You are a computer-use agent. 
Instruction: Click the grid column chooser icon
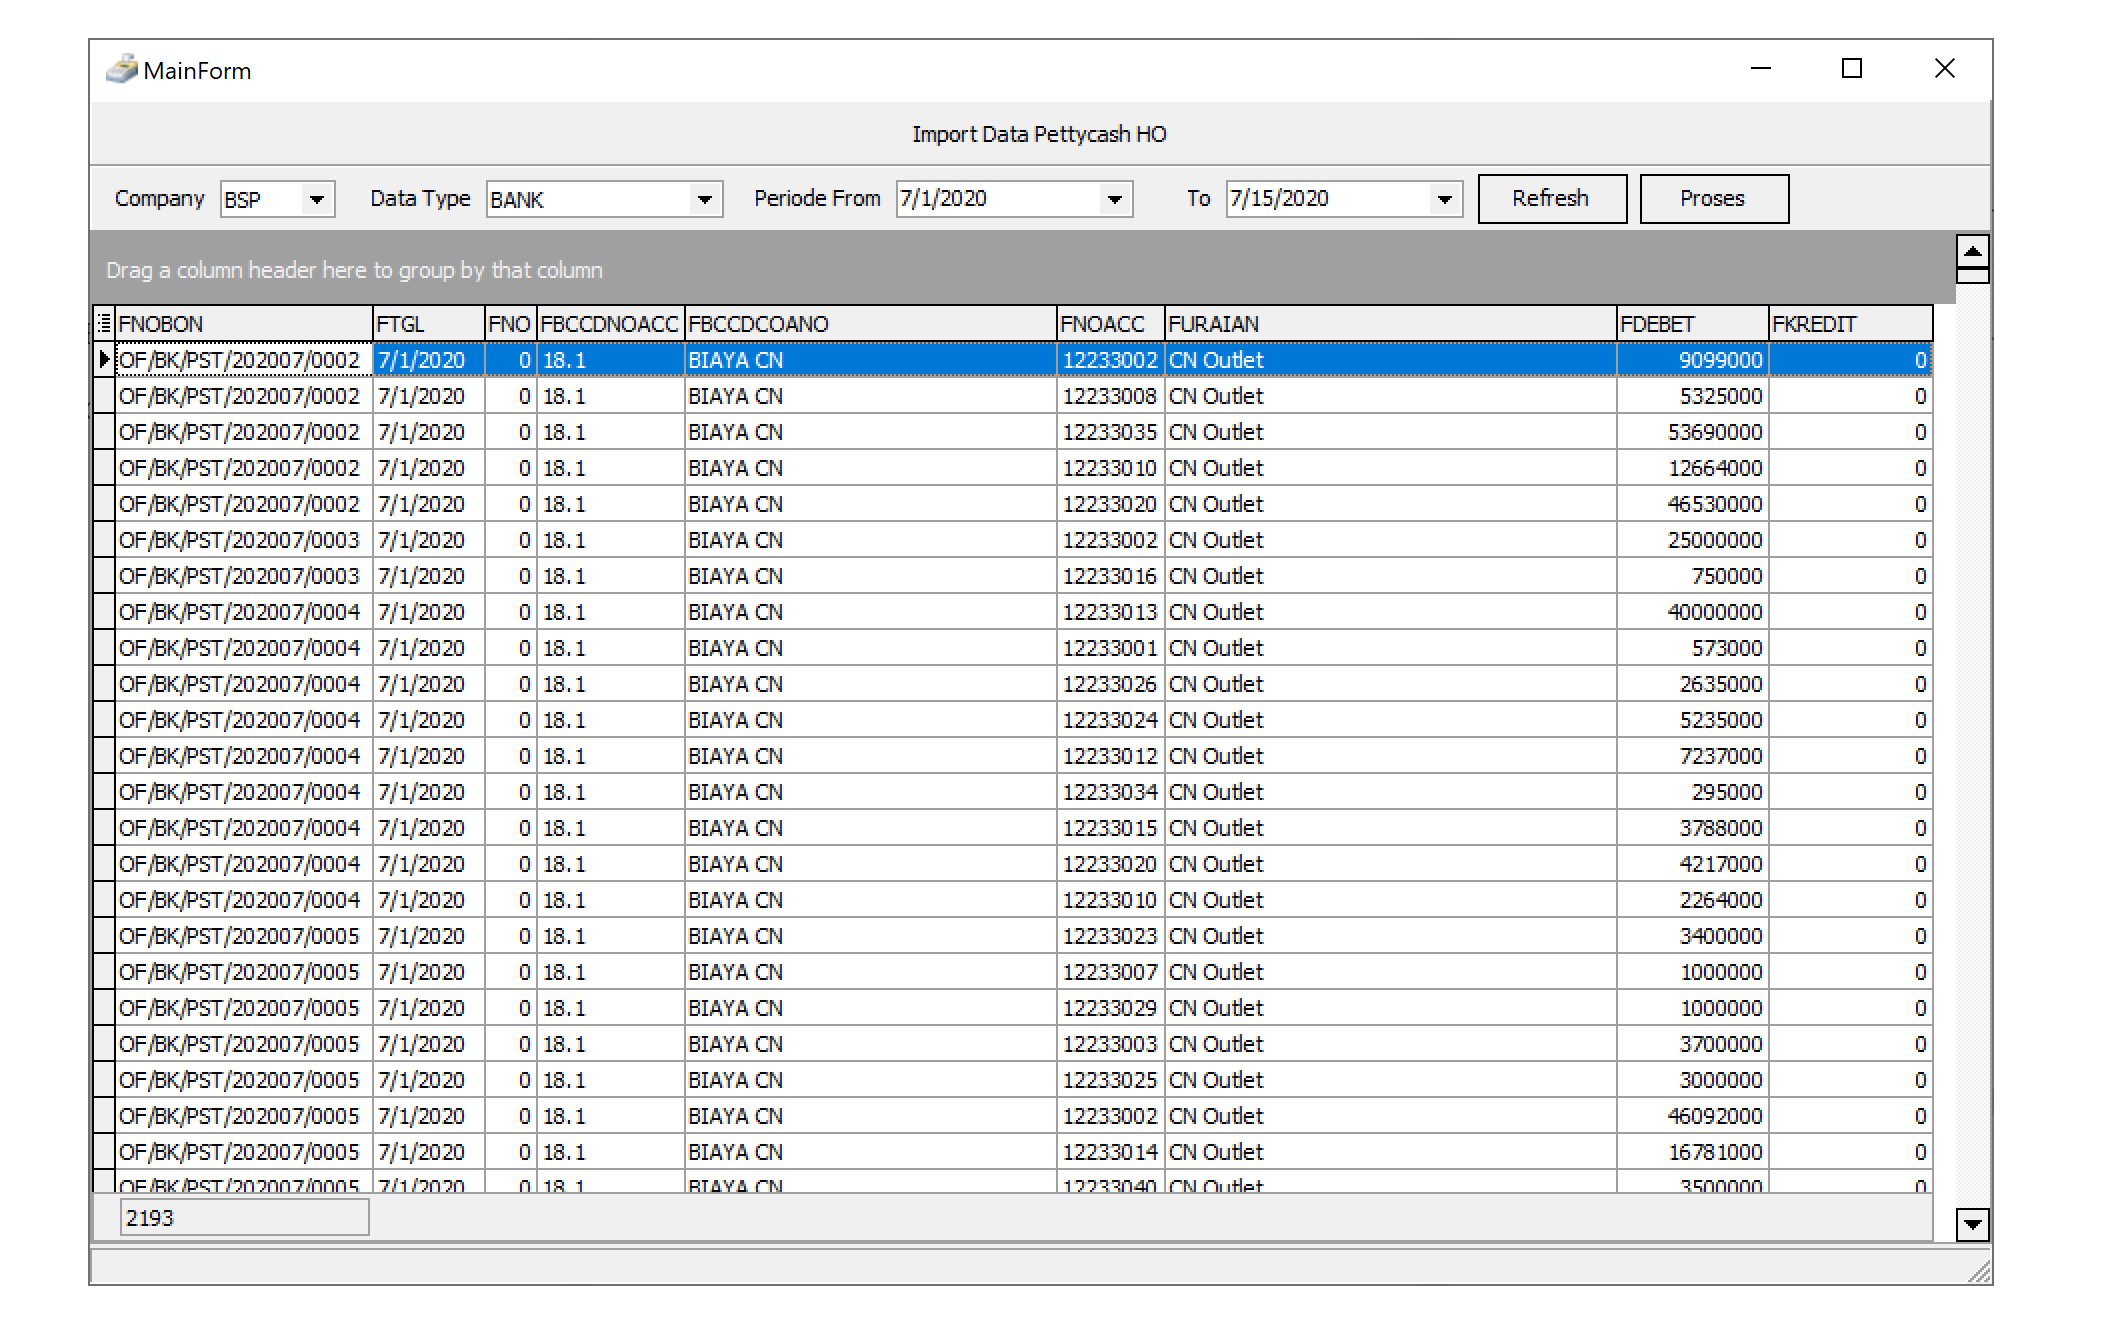click(x=104, y=323)
